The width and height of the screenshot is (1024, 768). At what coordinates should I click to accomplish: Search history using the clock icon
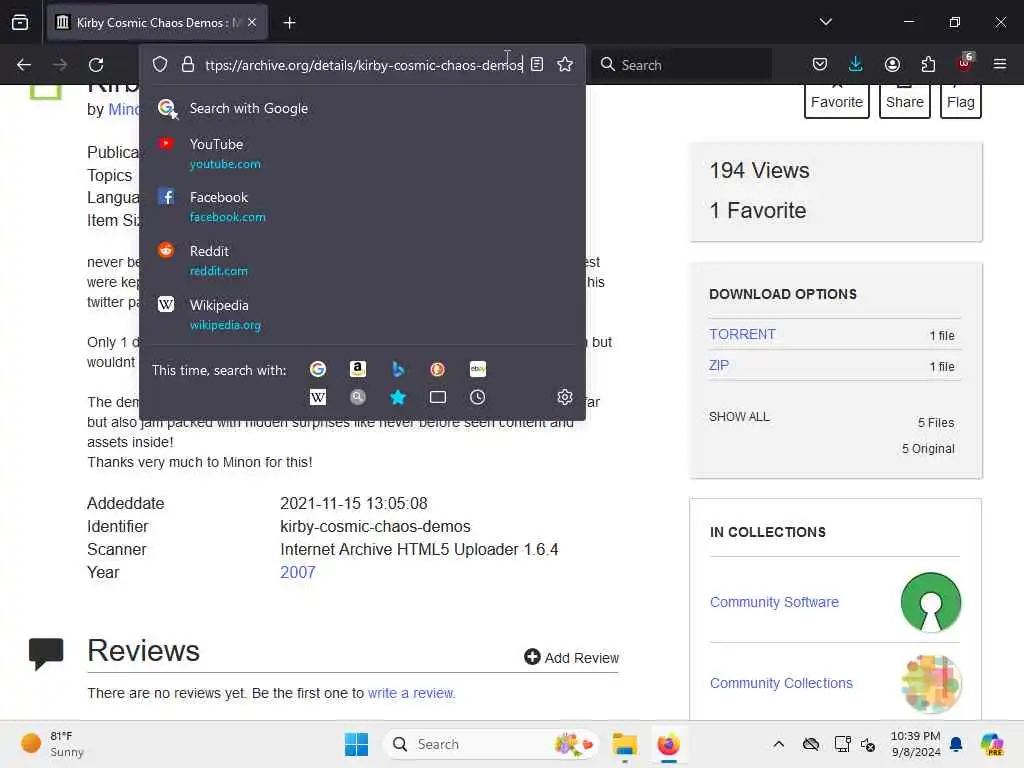point(477,397)
